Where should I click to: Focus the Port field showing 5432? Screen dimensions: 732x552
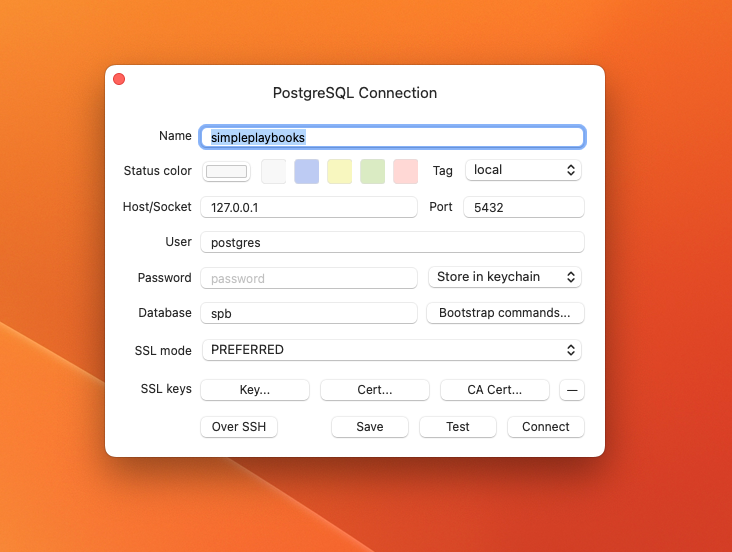(x=523, y=207)
